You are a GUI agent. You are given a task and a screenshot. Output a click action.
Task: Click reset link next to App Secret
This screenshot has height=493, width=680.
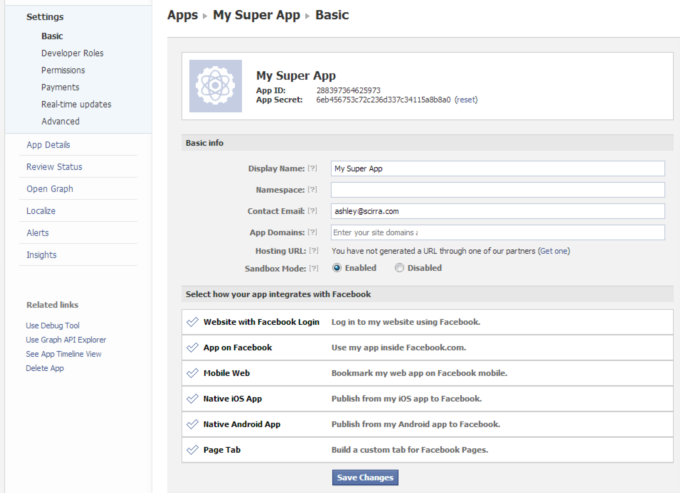(466, 100)
